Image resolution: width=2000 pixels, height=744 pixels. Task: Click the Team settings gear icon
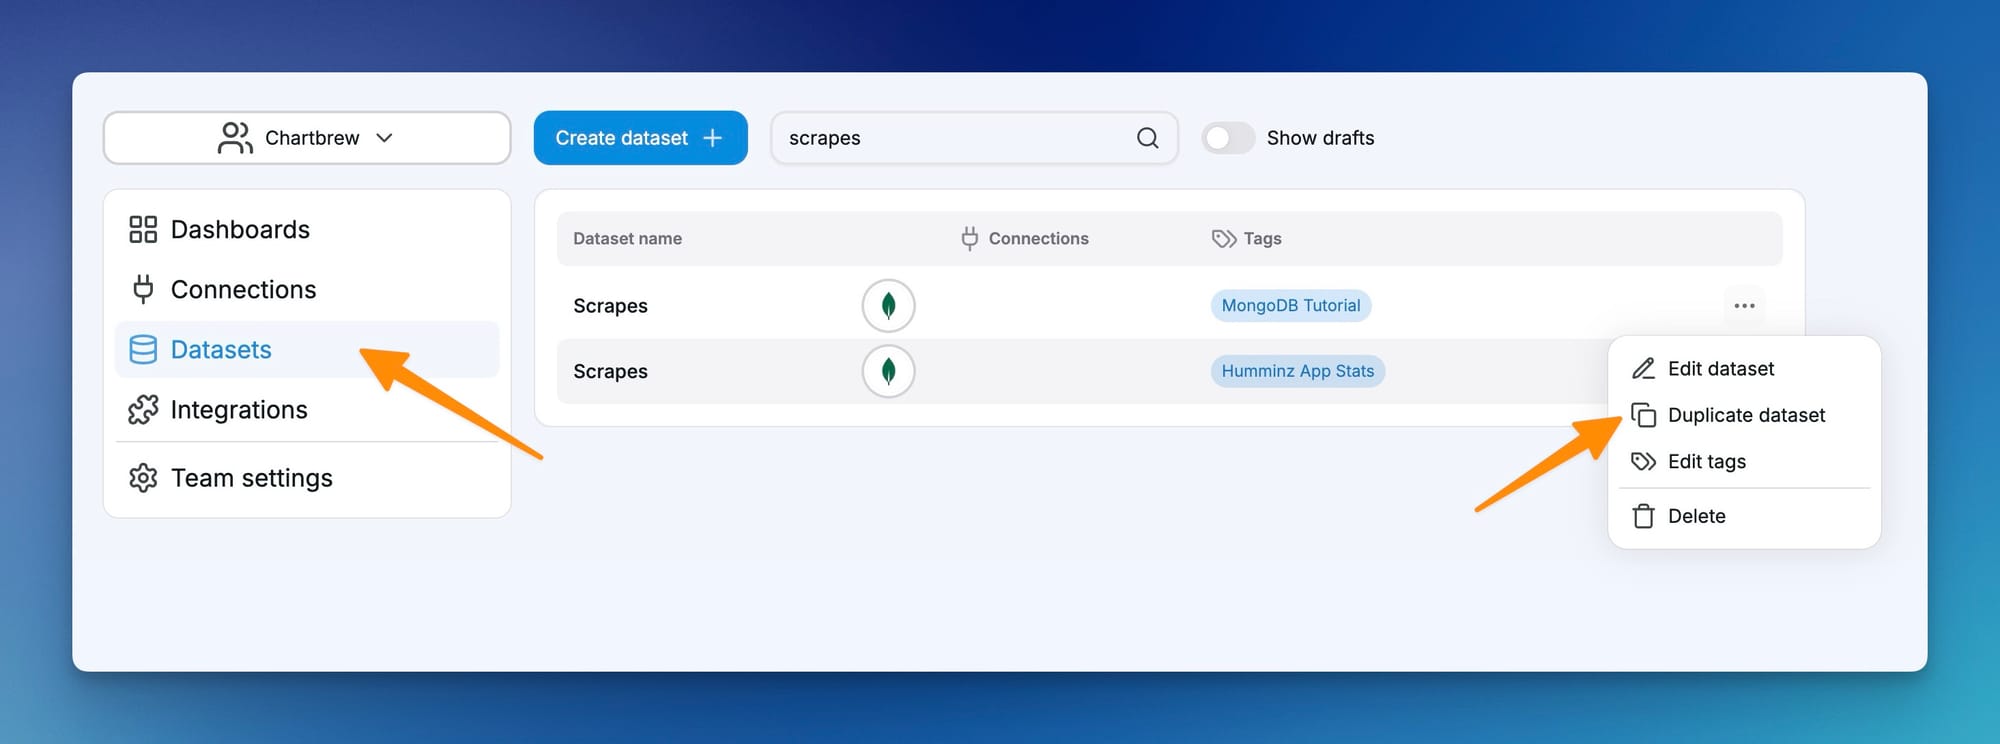(143, 478)
